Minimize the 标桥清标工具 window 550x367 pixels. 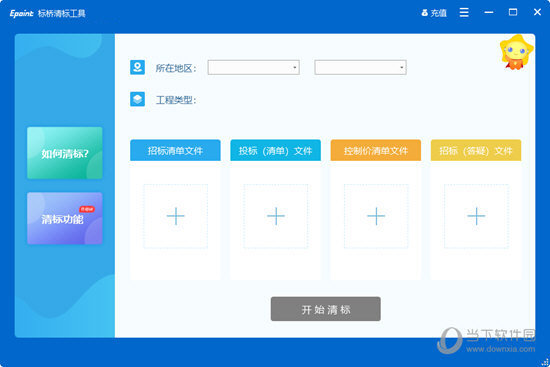coord(489,13)
